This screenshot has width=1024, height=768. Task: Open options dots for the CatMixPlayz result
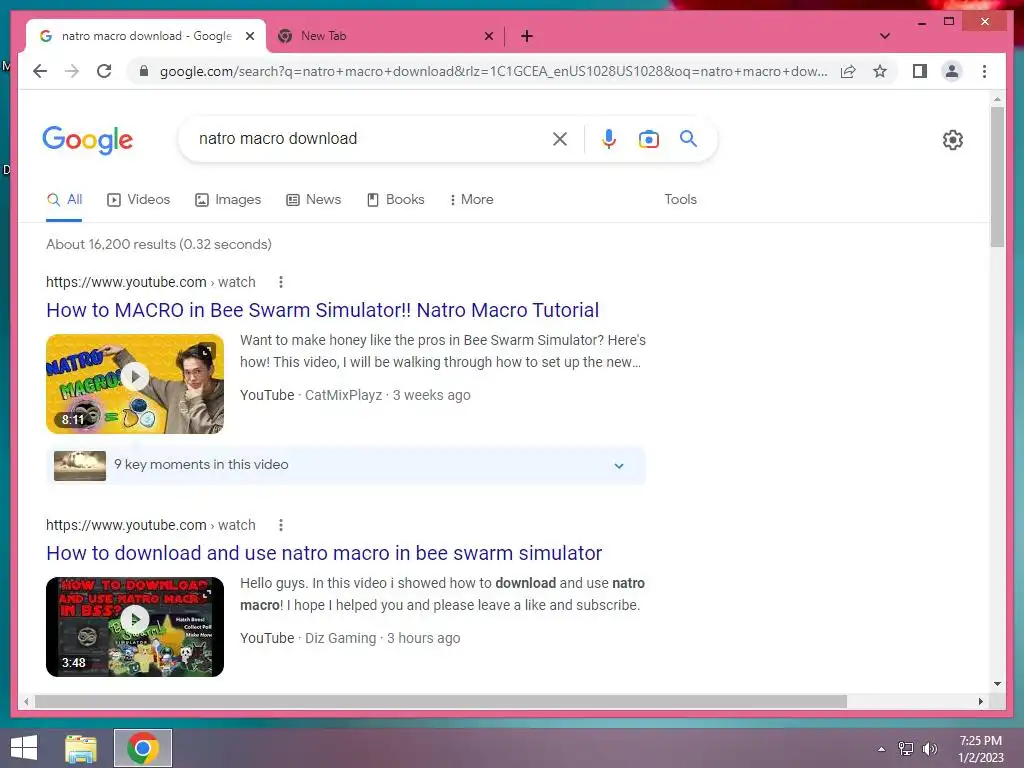(x=281, y=282)
